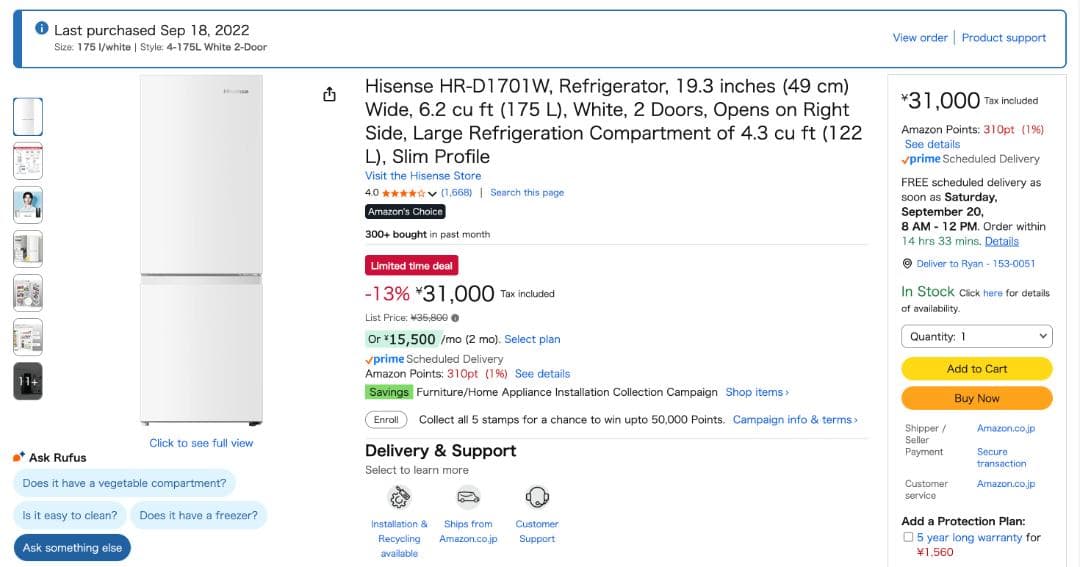Click the info icon next to List Price
The width and height of the screenshot is (1080, 567).
pos(455,318)
